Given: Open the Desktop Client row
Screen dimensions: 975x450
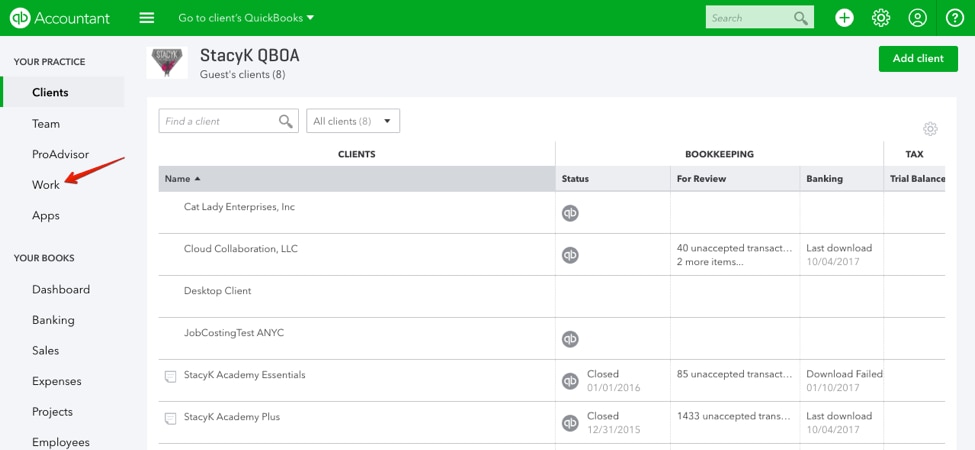Looking at the screenshot, I should pos(218,290).
